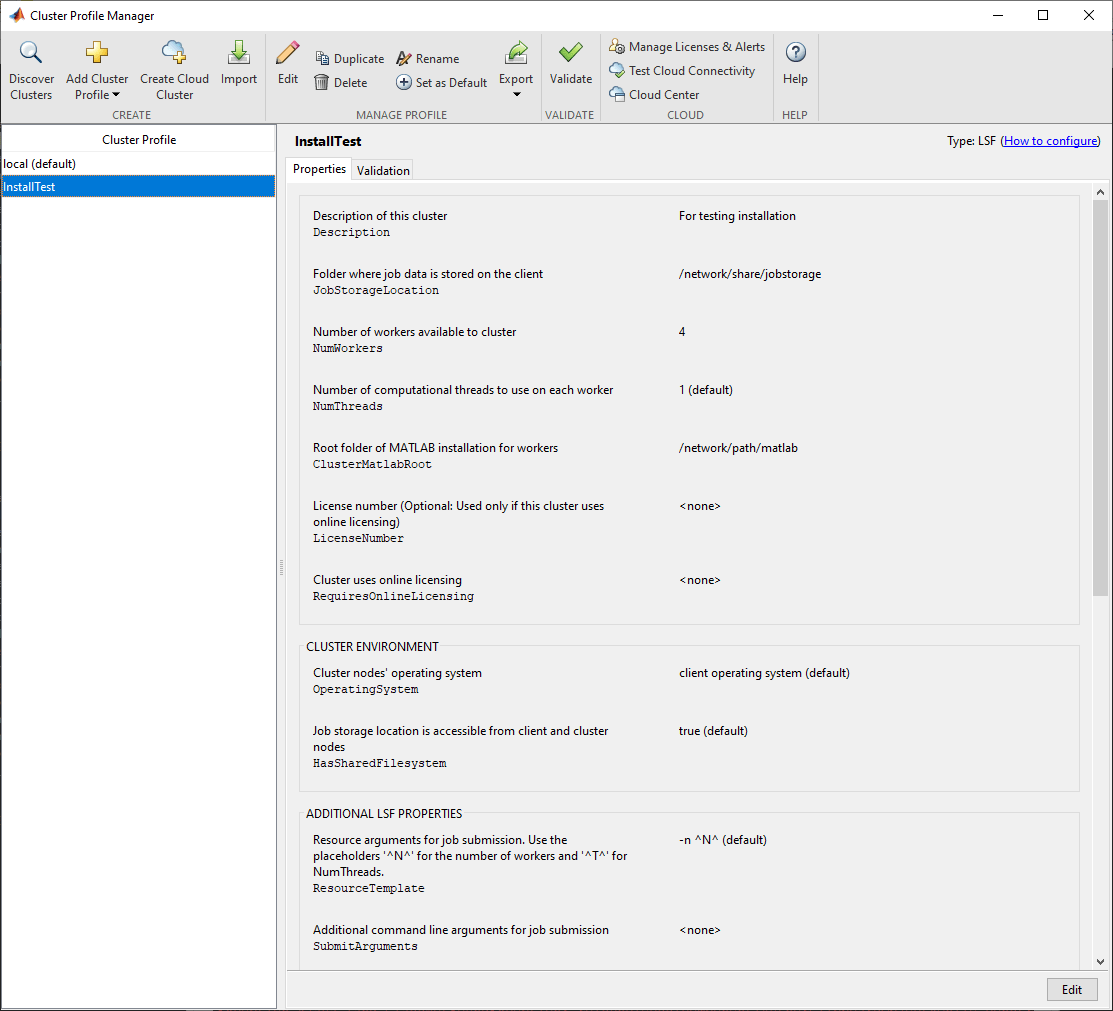
Task: Click the Duplicate pages icon
Action: pos(322,59)
